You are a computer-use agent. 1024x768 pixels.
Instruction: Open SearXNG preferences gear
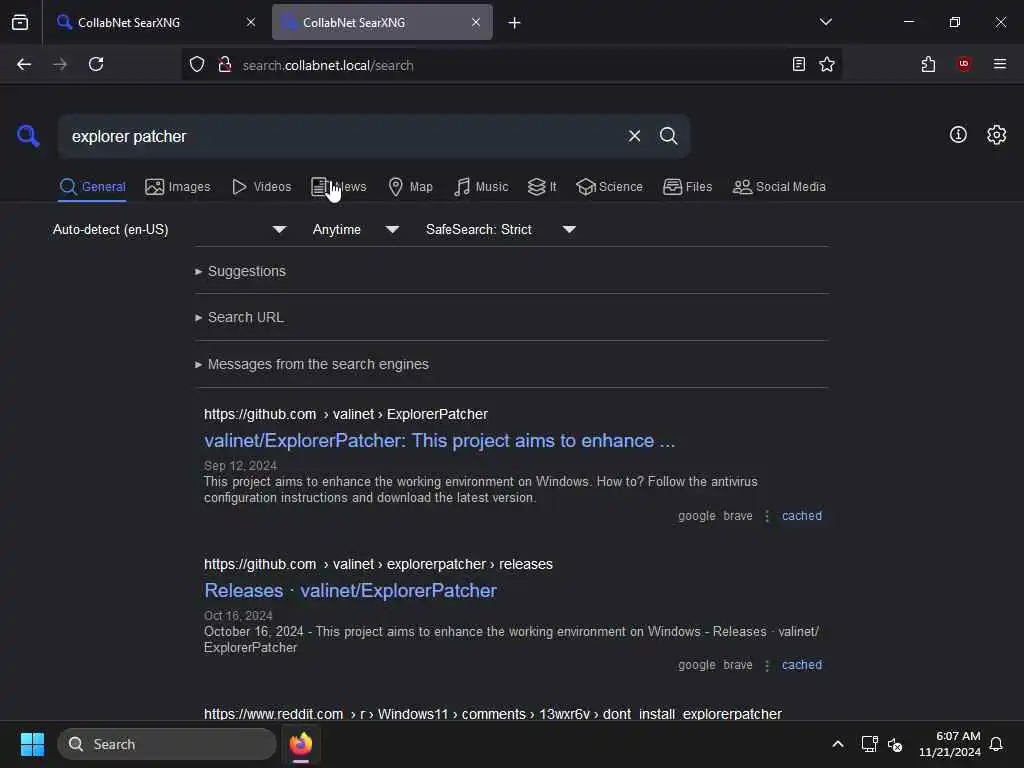point(996,135)
